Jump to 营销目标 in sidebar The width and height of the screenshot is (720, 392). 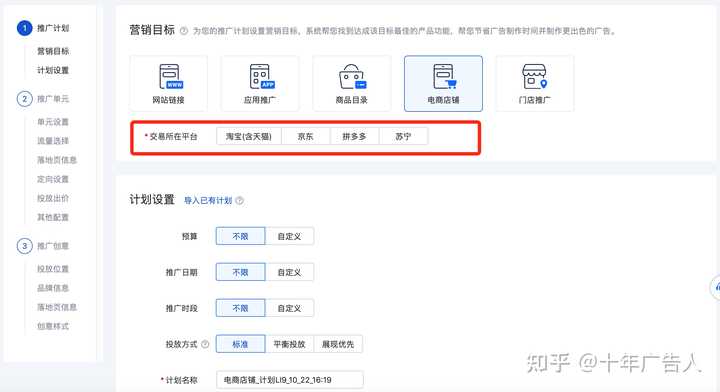pyautogui.click(x=53, y=51)
